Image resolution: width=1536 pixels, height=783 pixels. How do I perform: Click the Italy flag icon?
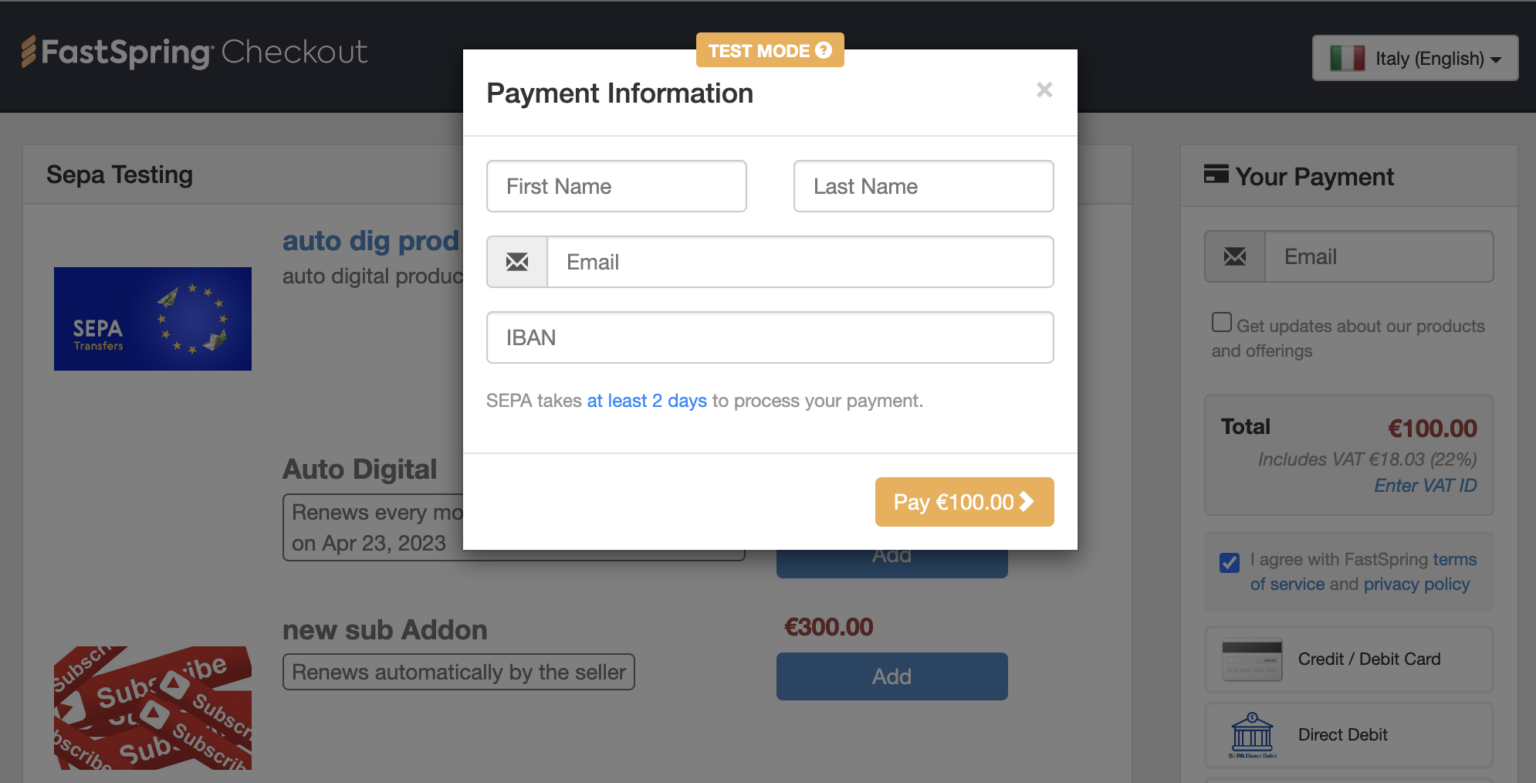tap(1350, 58)
